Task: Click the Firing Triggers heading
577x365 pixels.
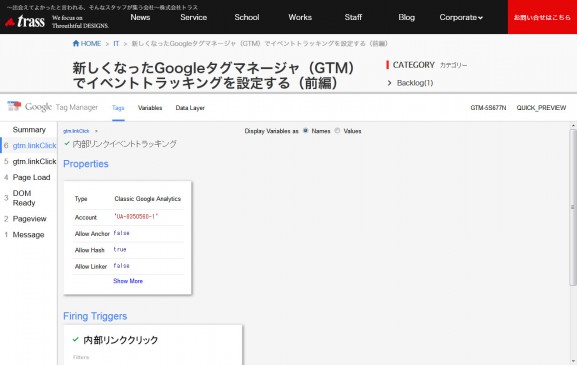Action: click(95, 316)
